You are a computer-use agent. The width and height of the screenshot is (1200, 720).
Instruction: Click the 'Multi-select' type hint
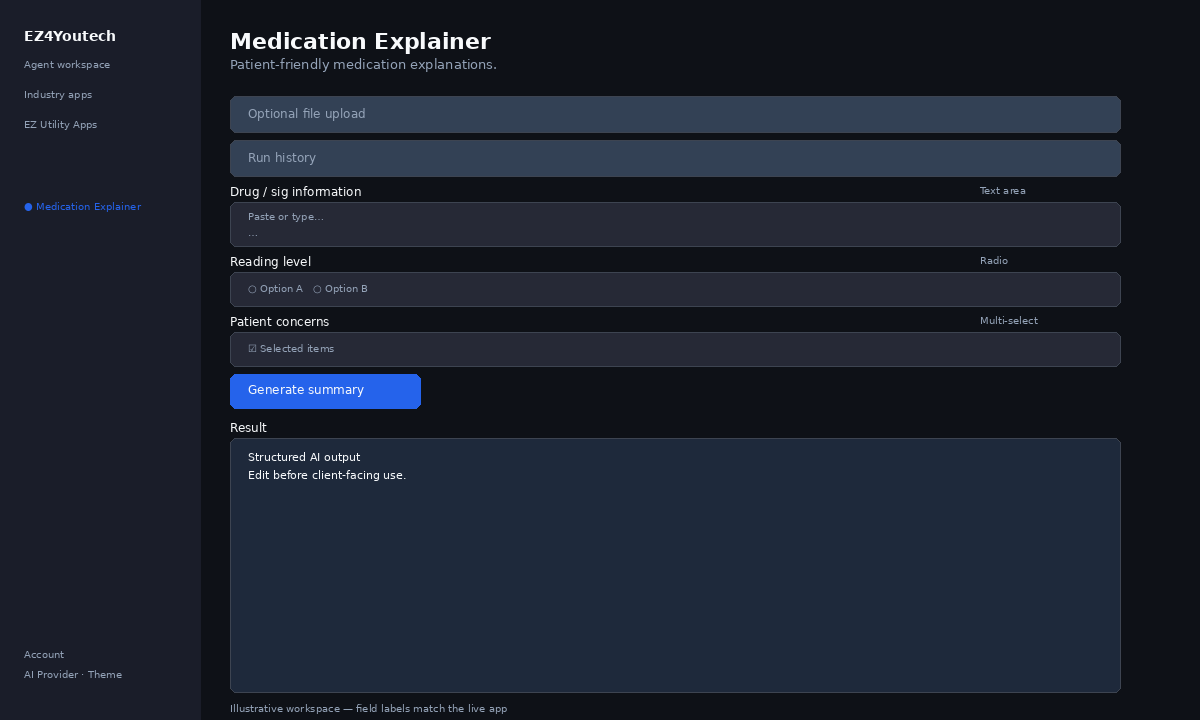[1008, 321]
